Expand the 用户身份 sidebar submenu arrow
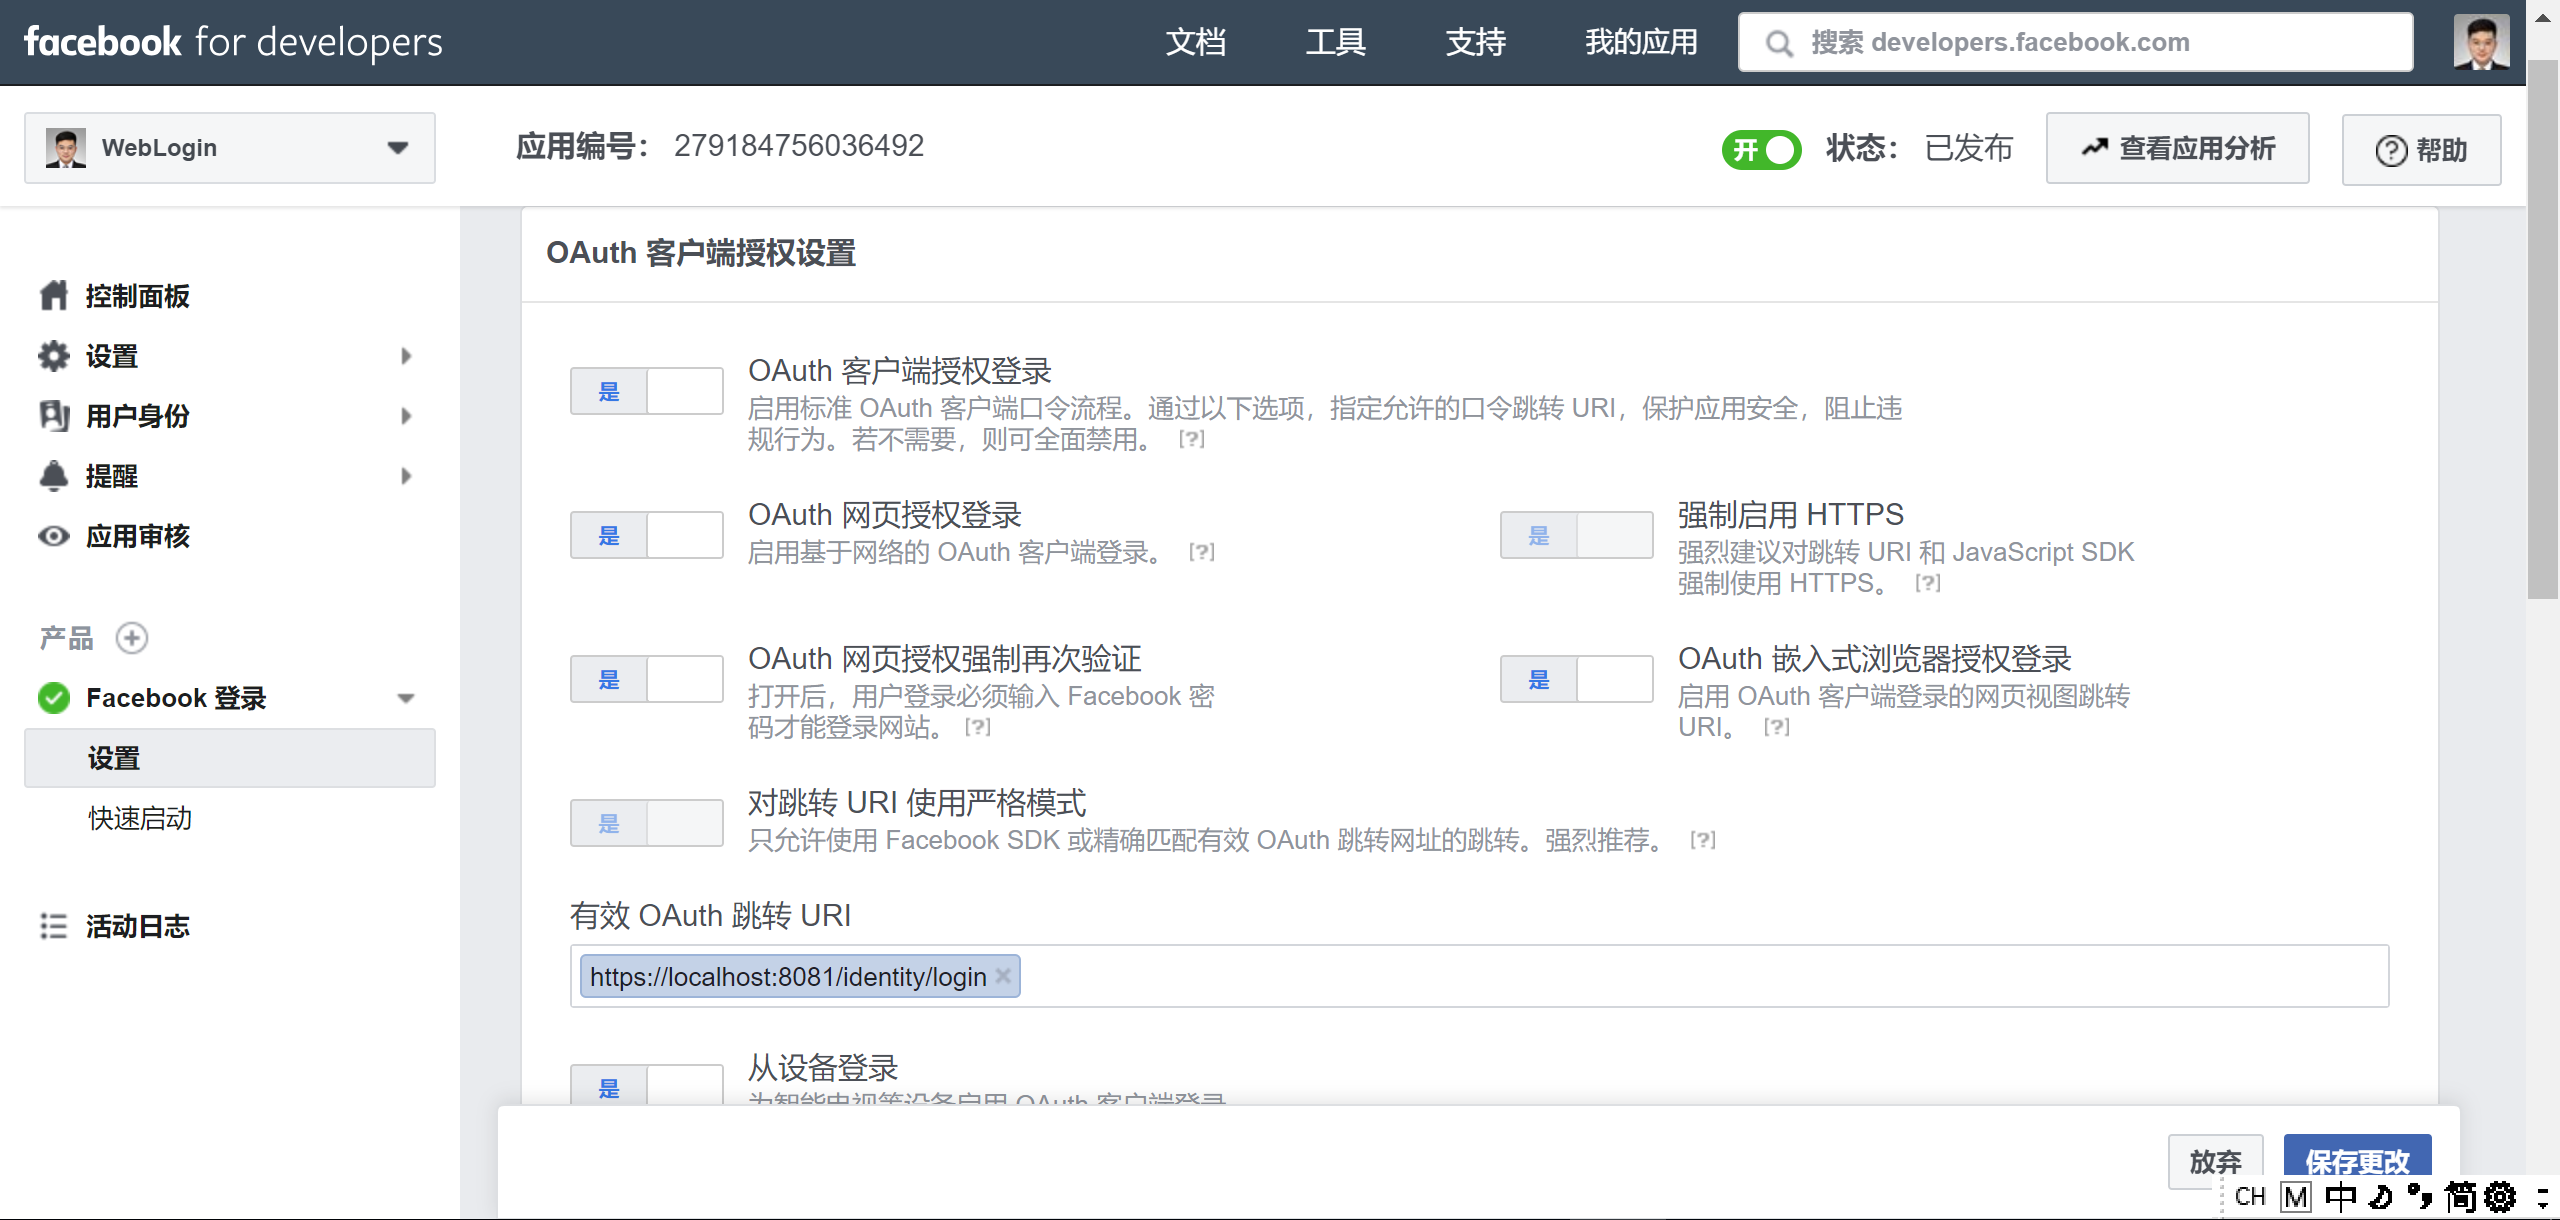 tap(406, 416)
